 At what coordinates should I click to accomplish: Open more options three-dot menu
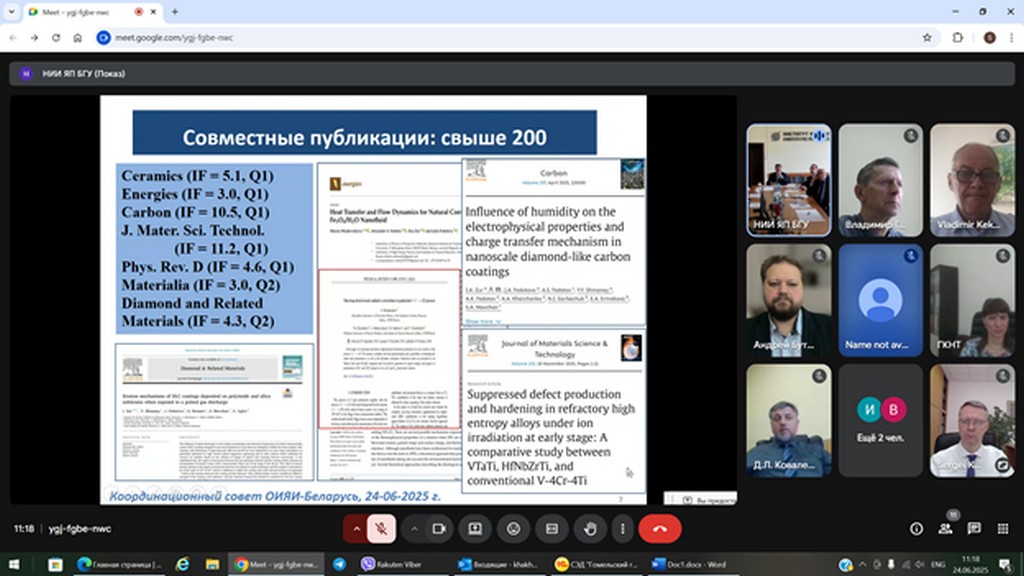tap(622, 528)
